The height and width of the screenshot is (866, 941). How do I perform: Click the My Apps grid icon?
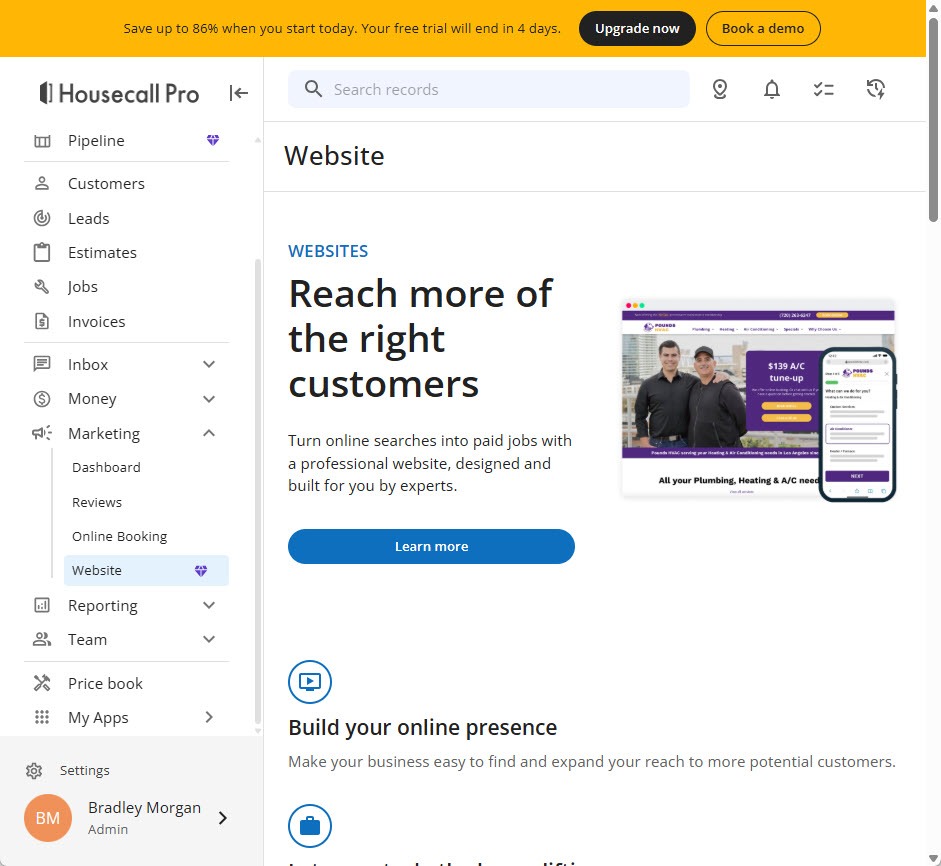41,717
